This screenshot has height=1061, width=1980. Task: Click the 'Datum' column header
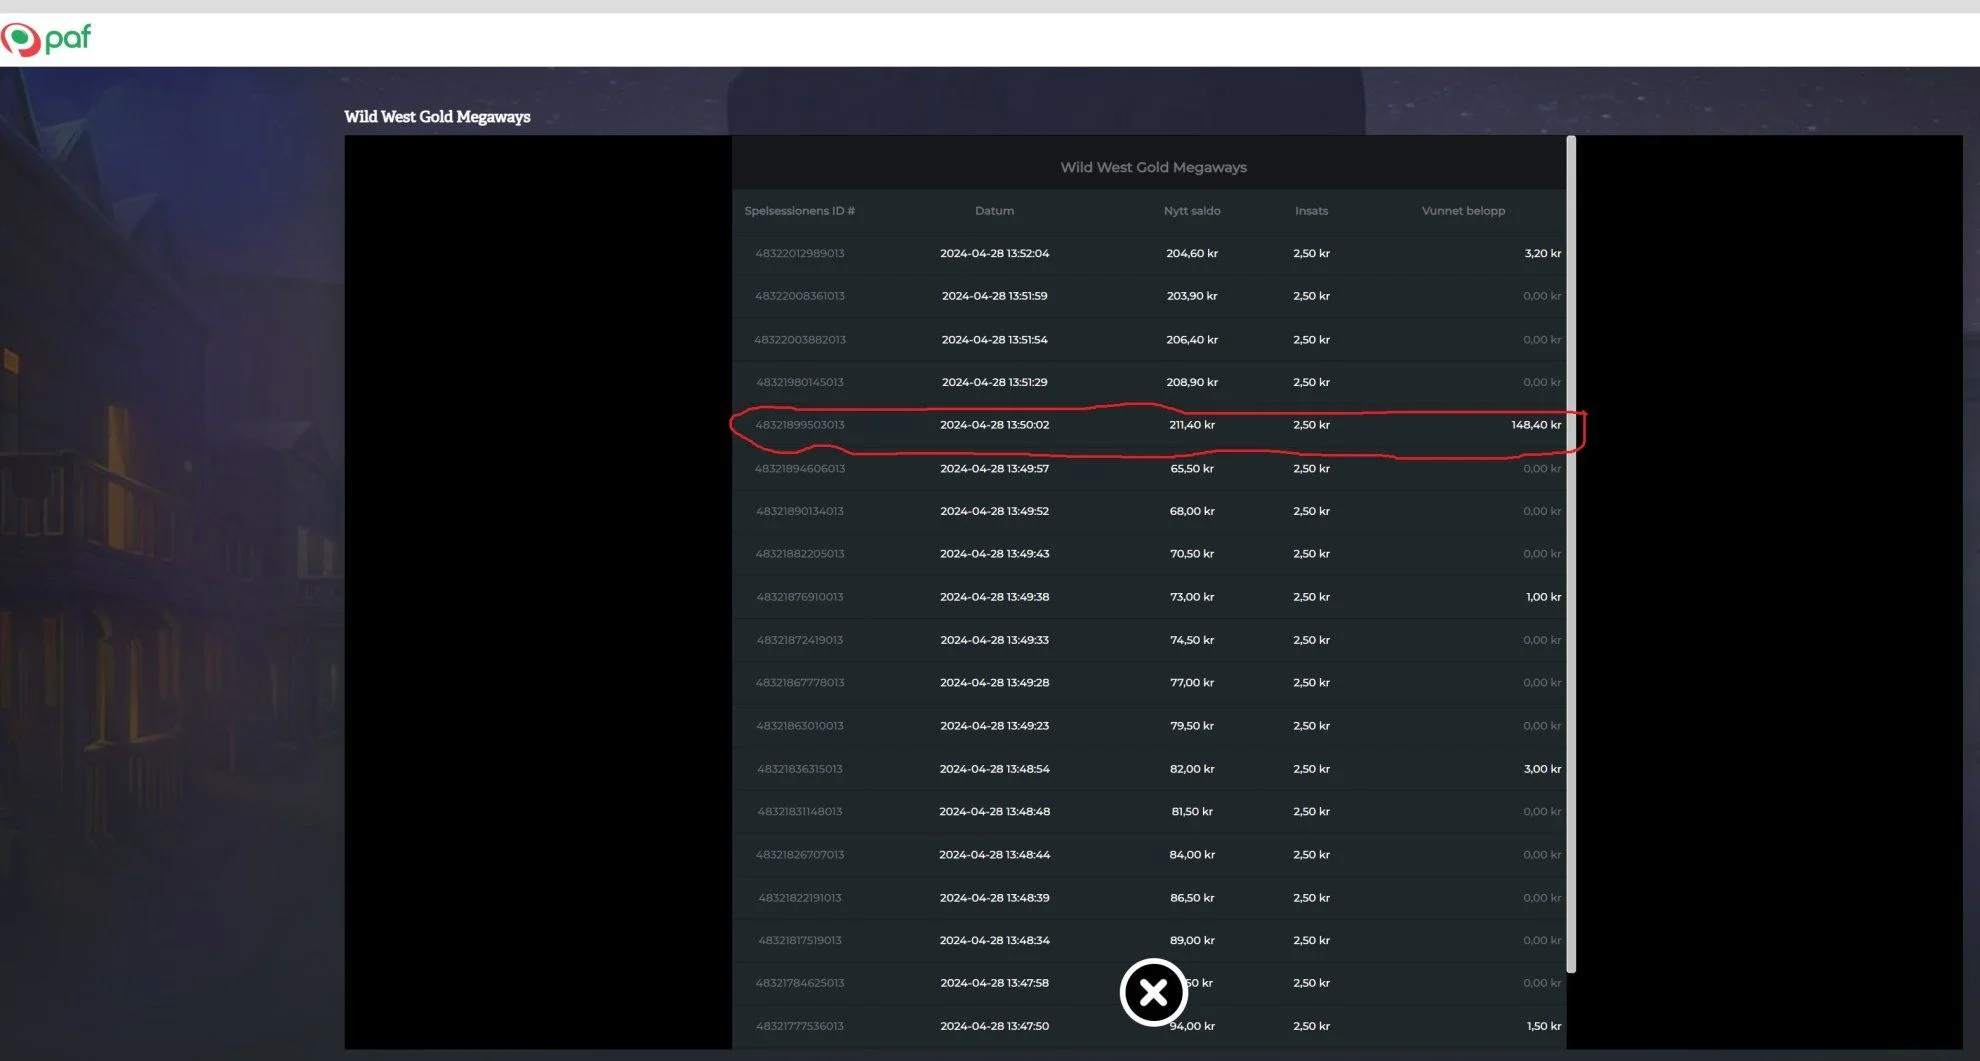pos(994,211)
